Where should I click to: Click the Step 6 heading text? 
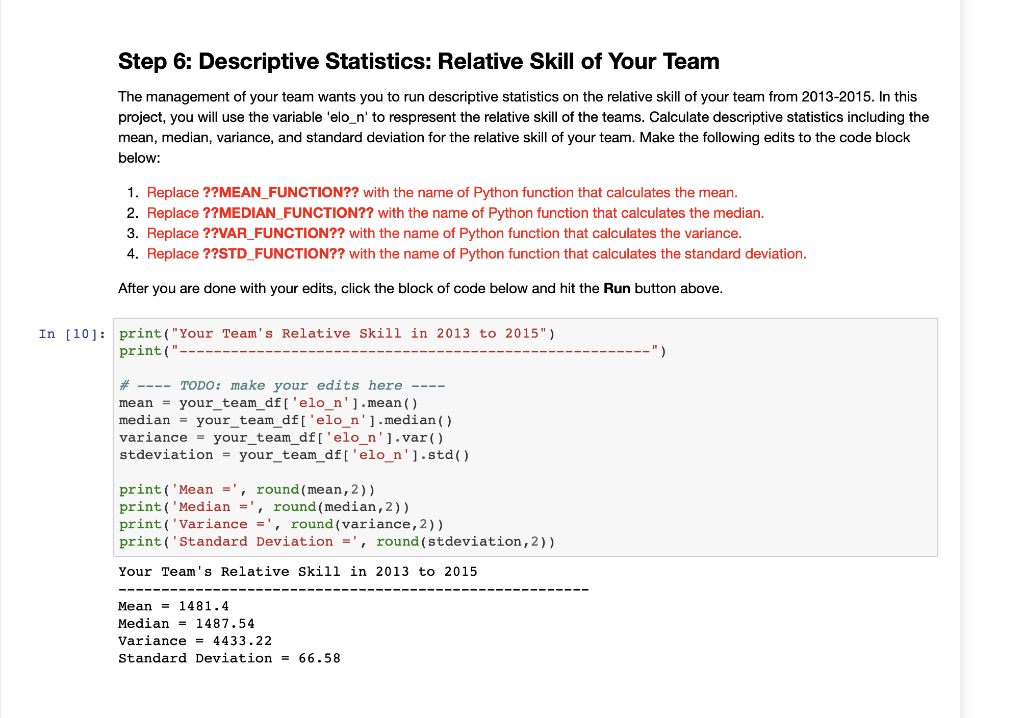coord(419,61)
